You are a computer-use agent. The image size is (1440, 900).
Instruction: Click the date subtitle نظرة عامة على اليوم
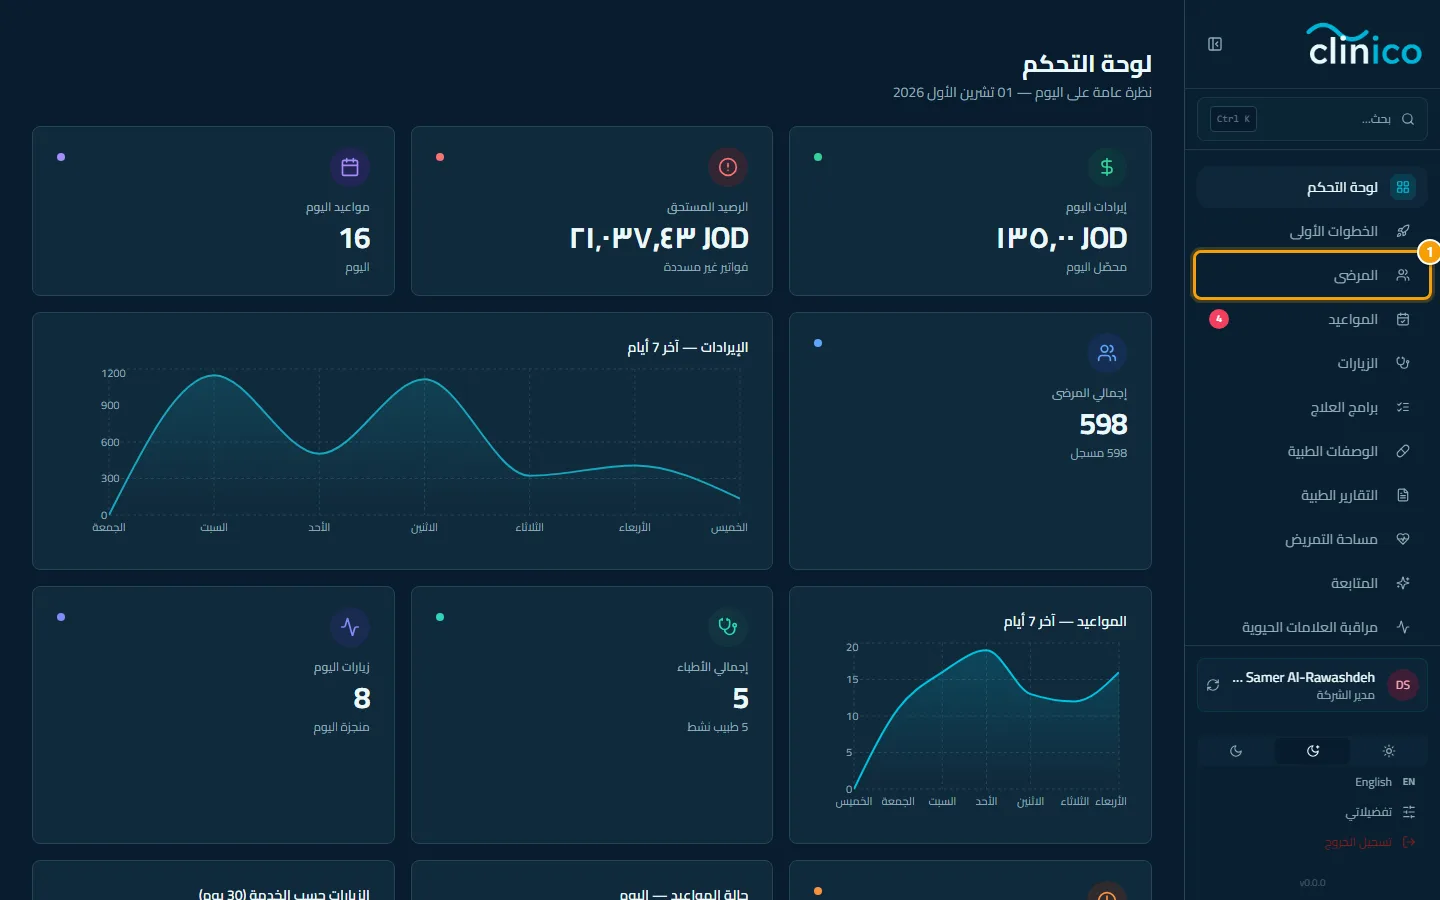tap(1022, 92)
